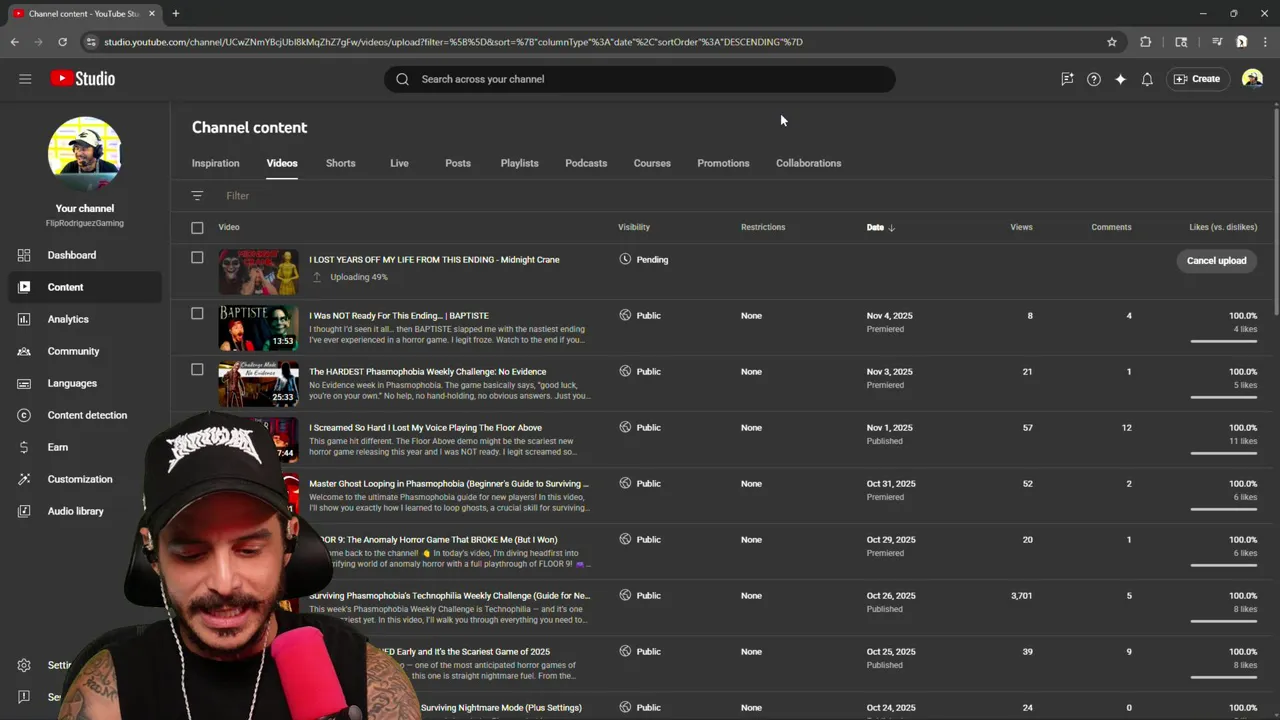This screenshot has width=1280, height=720.
Task: Open the send feedback icon in header
Action: (x=1067, y=79)
